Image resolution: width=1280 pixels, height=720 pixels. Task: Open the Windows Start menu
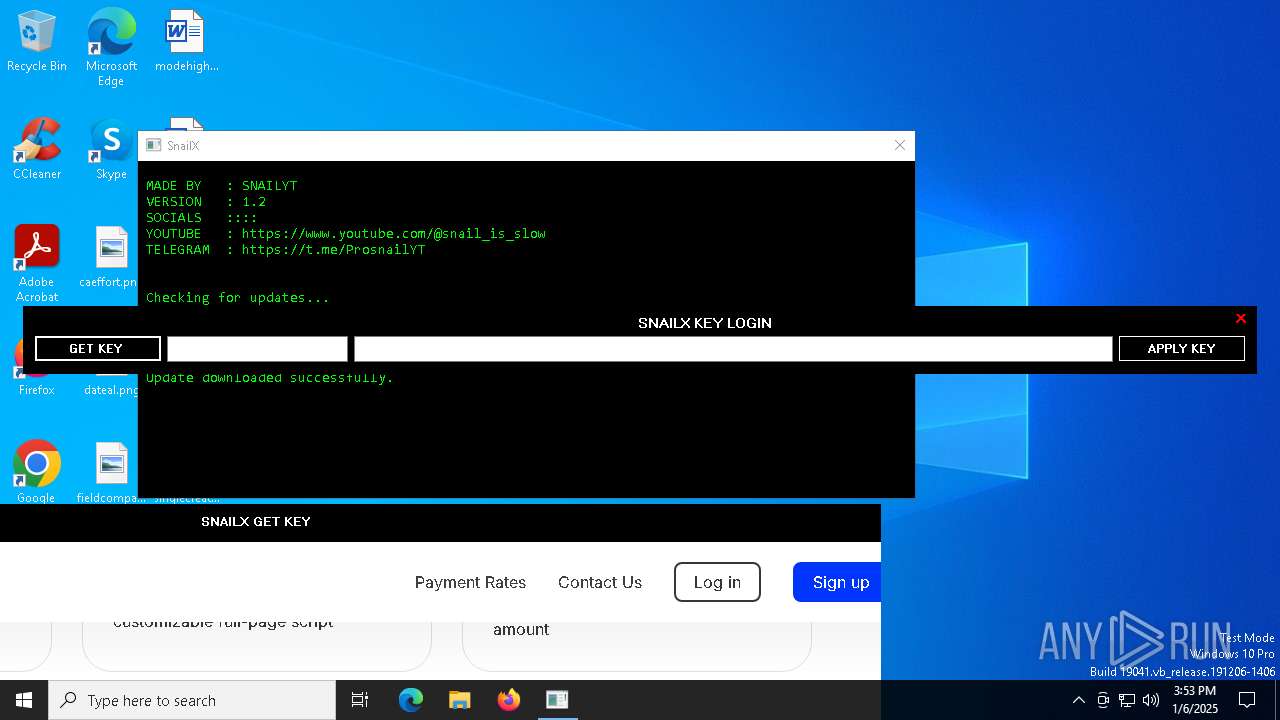pyautogui.click(x=24, y=700)
